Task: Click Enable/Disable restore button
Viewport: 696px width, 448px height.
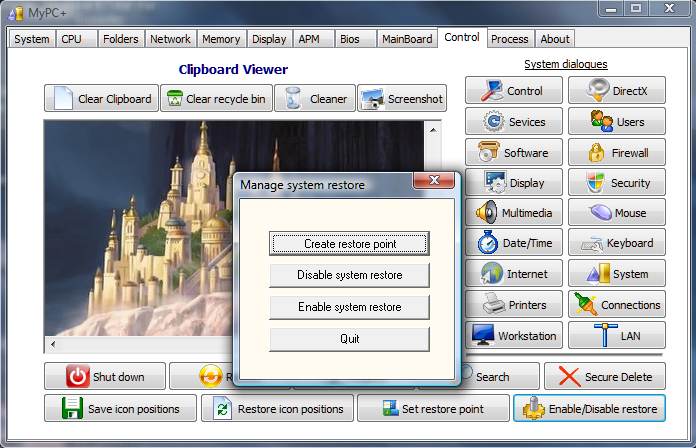Action: click(589, 408)
